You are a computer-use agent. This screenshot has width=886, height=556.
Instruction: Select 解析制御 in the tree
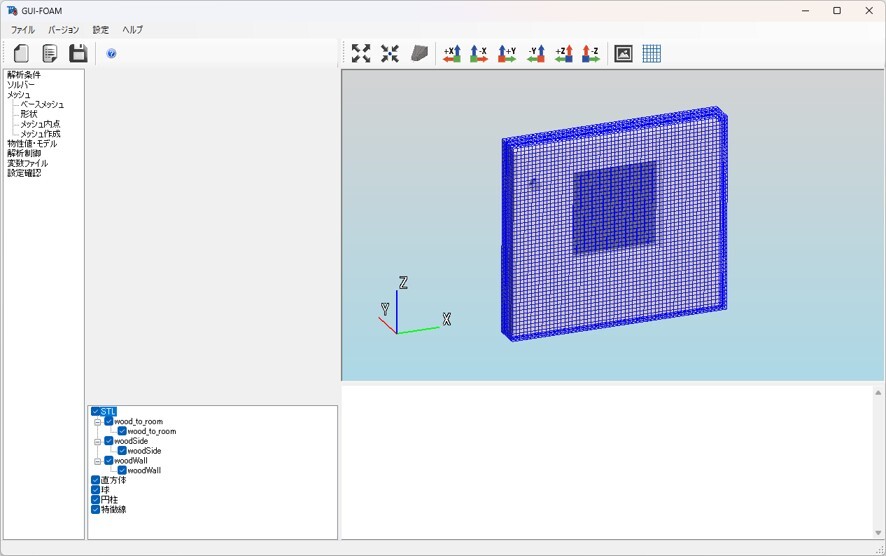[24, 153]
